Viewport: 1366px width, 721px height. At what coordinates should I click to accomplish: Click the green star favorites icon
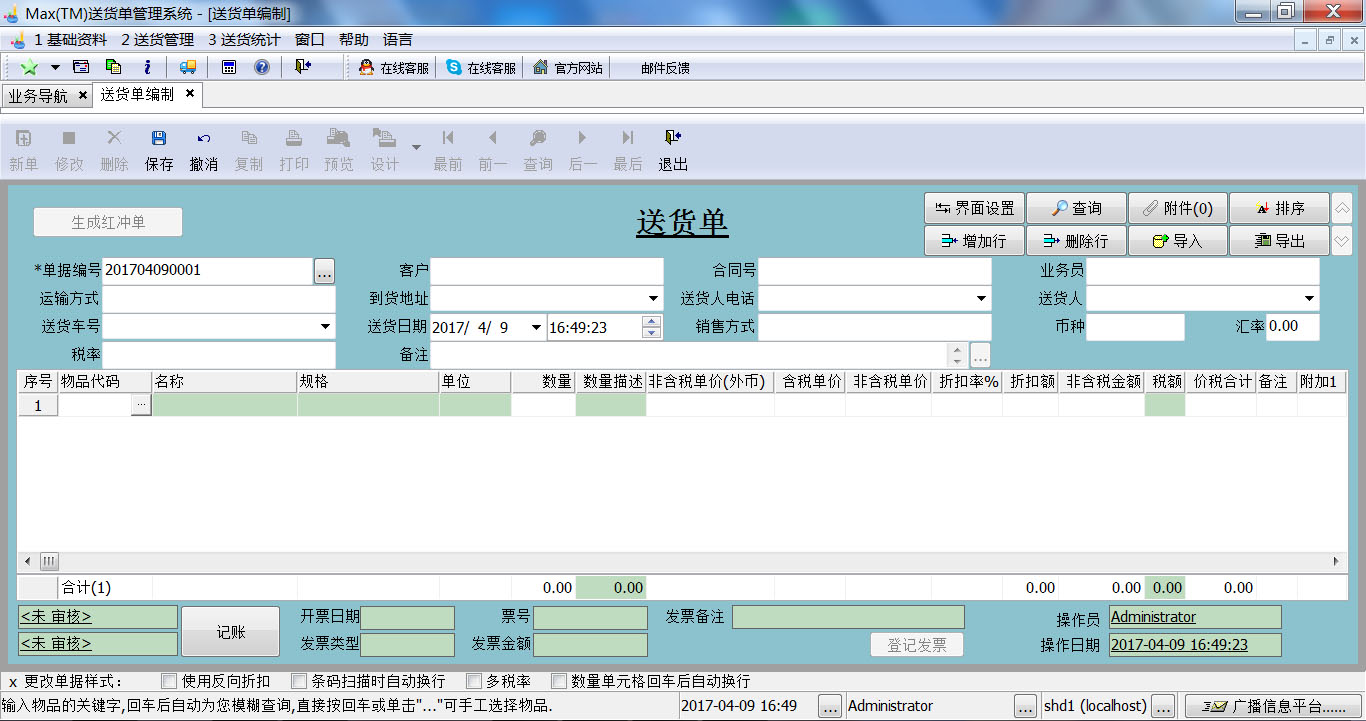coord(29,67)
